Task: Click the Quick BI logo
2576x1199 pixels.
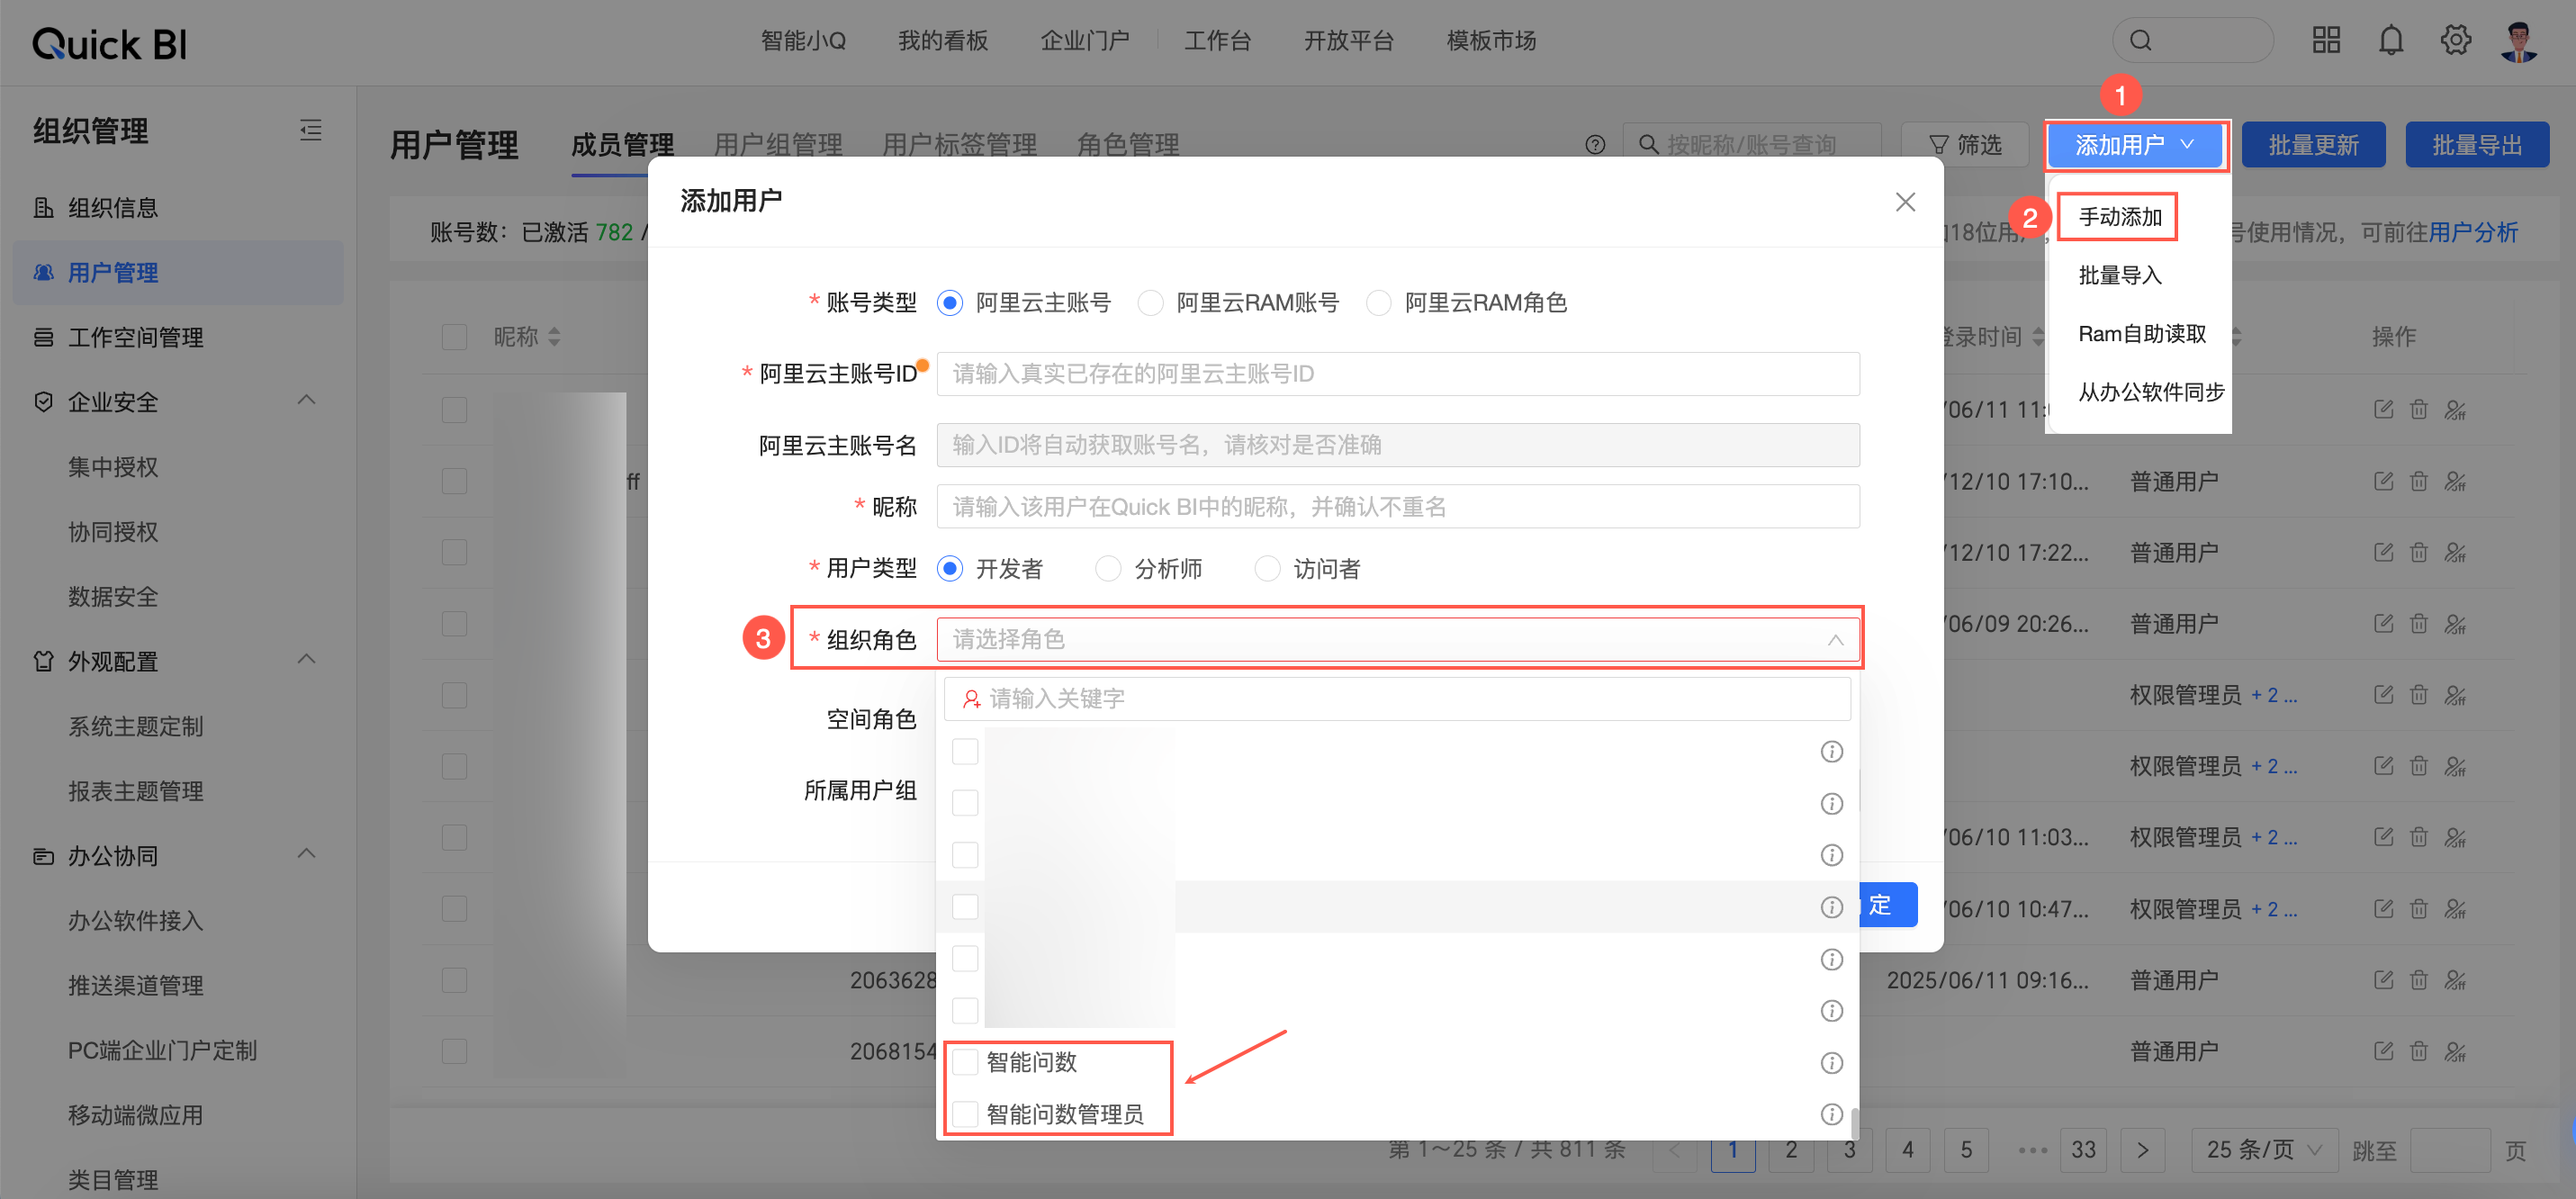Action: [x=109, y=43]
